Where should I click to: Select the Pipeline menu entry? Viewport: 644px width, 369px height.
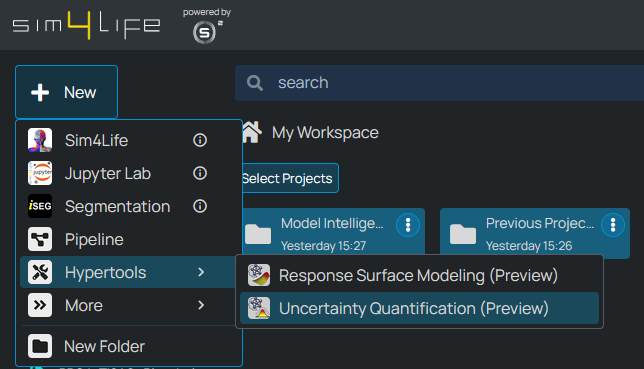(x=127, y=239)
